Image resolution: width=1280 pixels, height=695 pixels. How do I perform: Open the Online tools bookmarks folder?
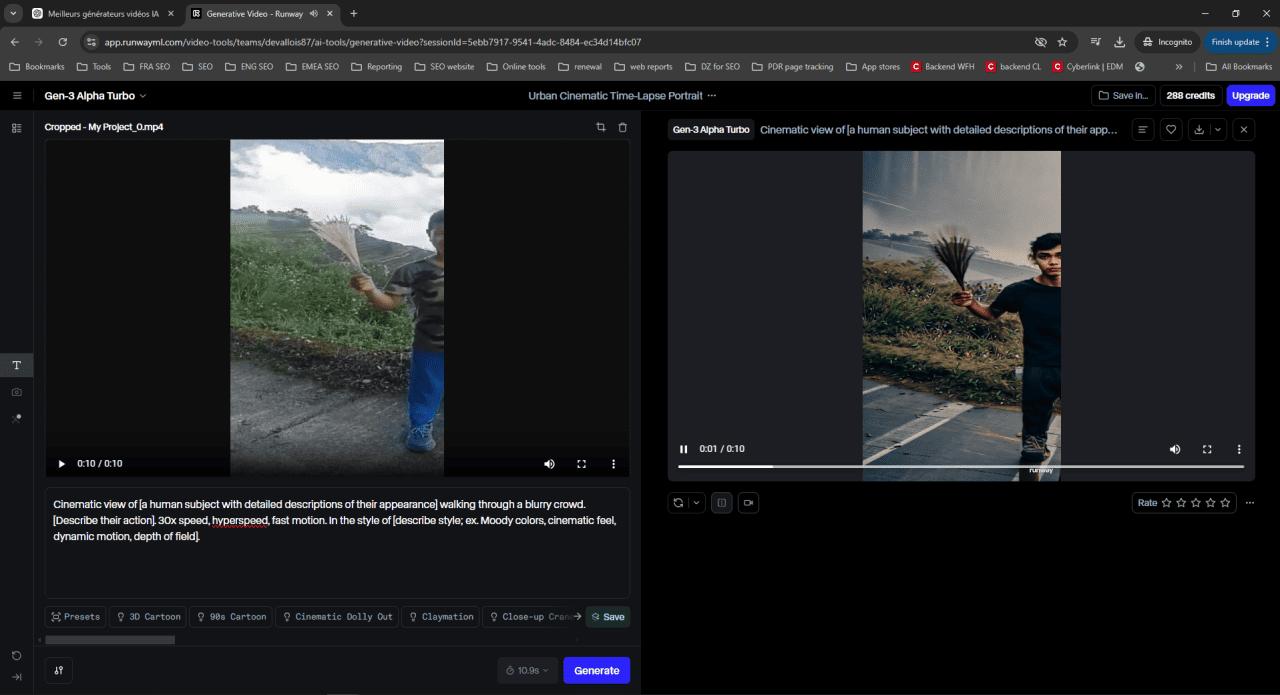coord(516,67)
